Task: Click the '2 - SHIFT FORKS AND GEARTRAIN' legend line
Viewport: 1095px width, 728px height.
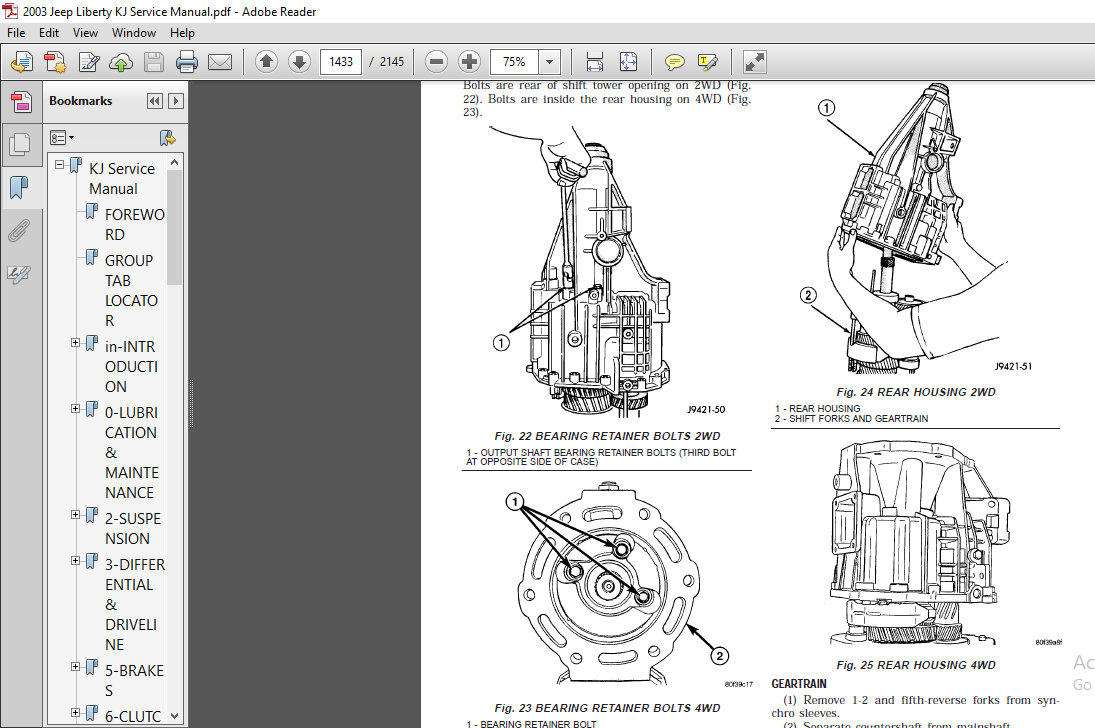Action: tap(851, 418)
